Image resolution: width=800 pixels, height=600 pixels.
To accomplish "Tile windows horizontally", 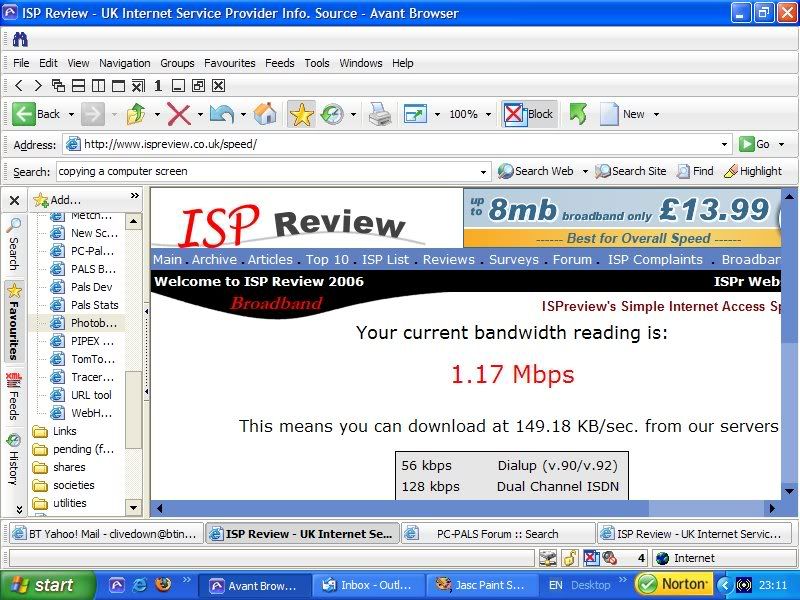I will tap(79, 86).
